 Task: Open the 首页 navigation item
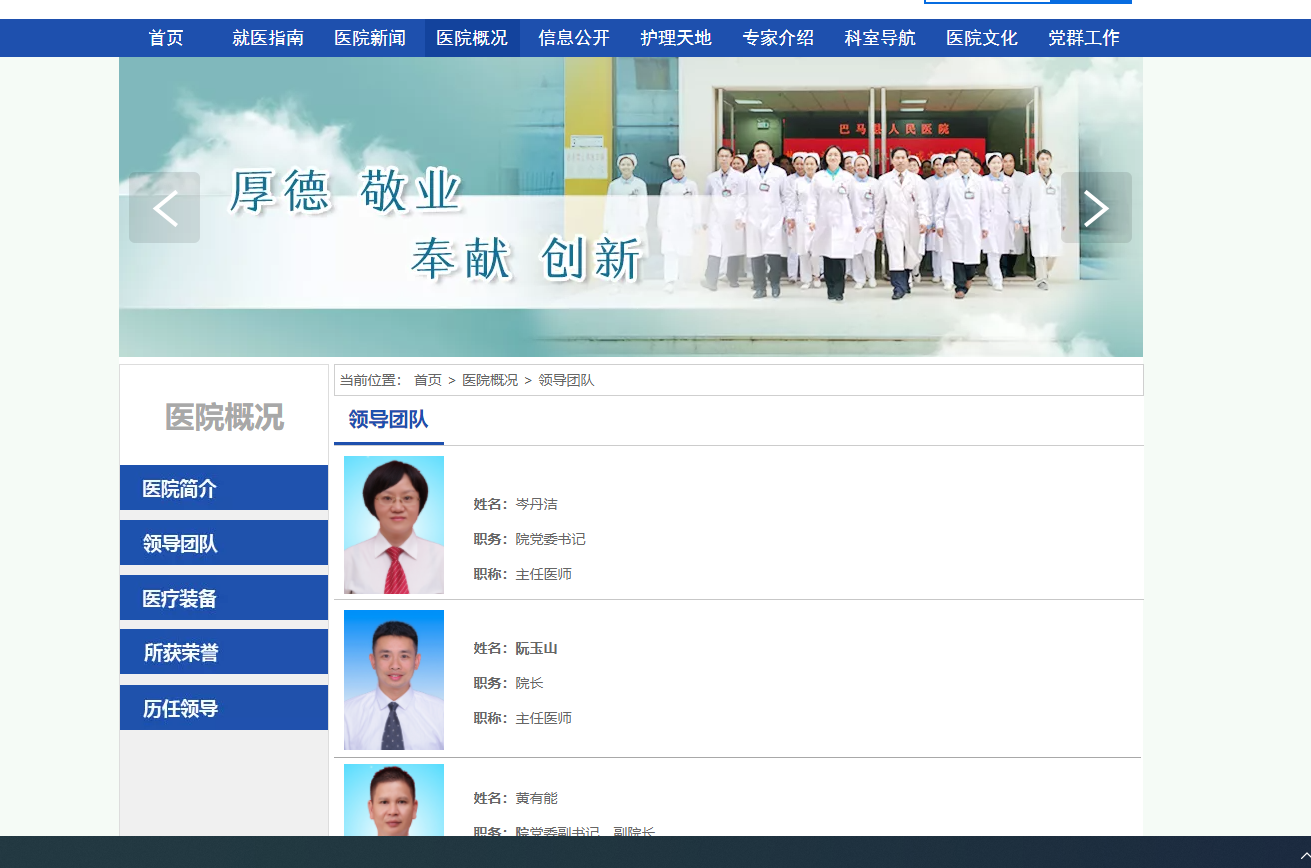click(166, 38)
